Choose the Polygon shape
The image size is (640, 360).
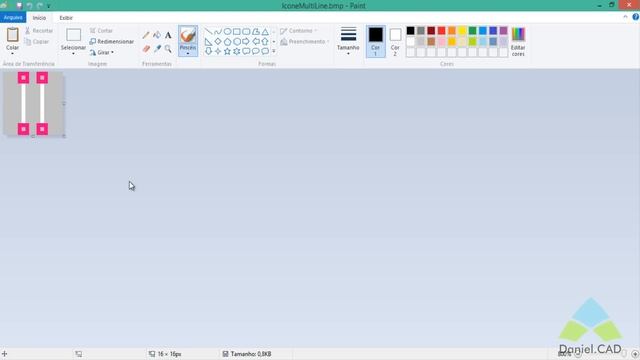(256, 31)
